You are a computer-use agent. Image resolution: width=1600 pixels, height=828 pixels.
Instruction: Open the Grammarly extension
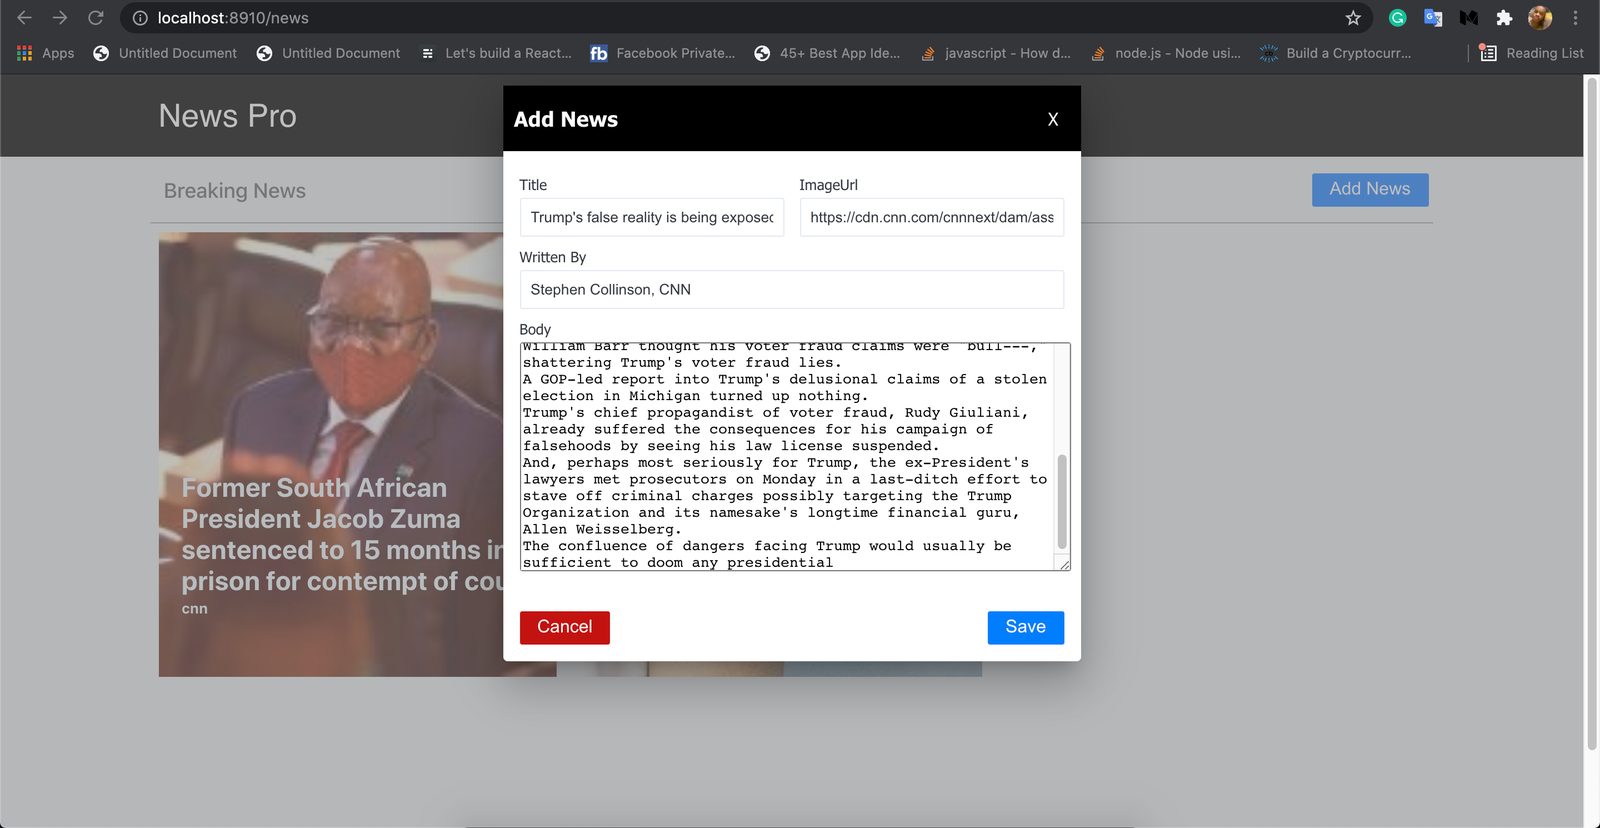(1398, 18)
